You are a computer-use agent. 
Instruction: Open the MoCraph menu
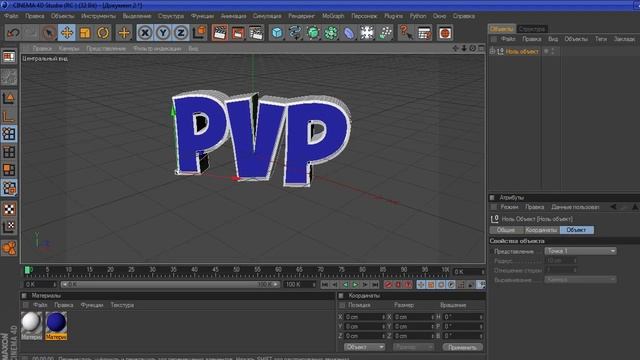click(333, 16)
